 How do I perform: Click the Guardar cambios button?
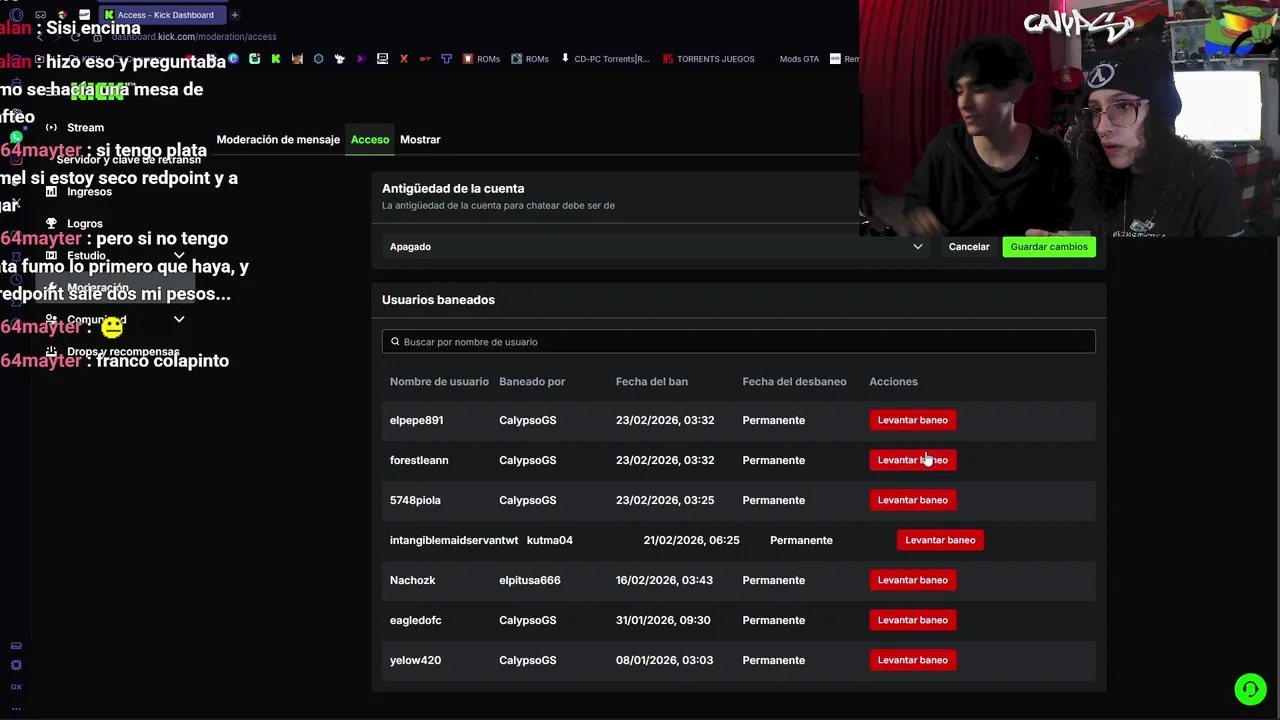[1049, 247]
